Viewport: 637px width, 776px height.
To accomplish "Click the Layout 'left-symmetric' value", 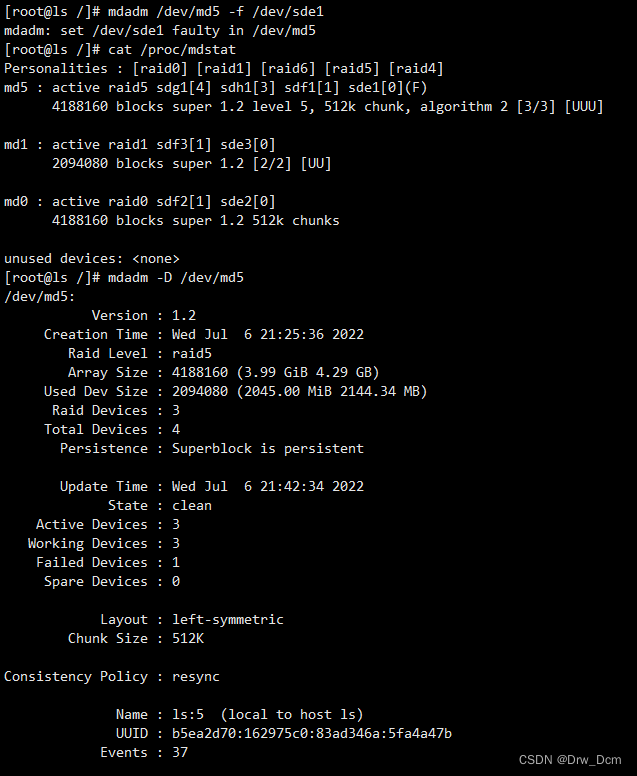I will pos(228,619).
